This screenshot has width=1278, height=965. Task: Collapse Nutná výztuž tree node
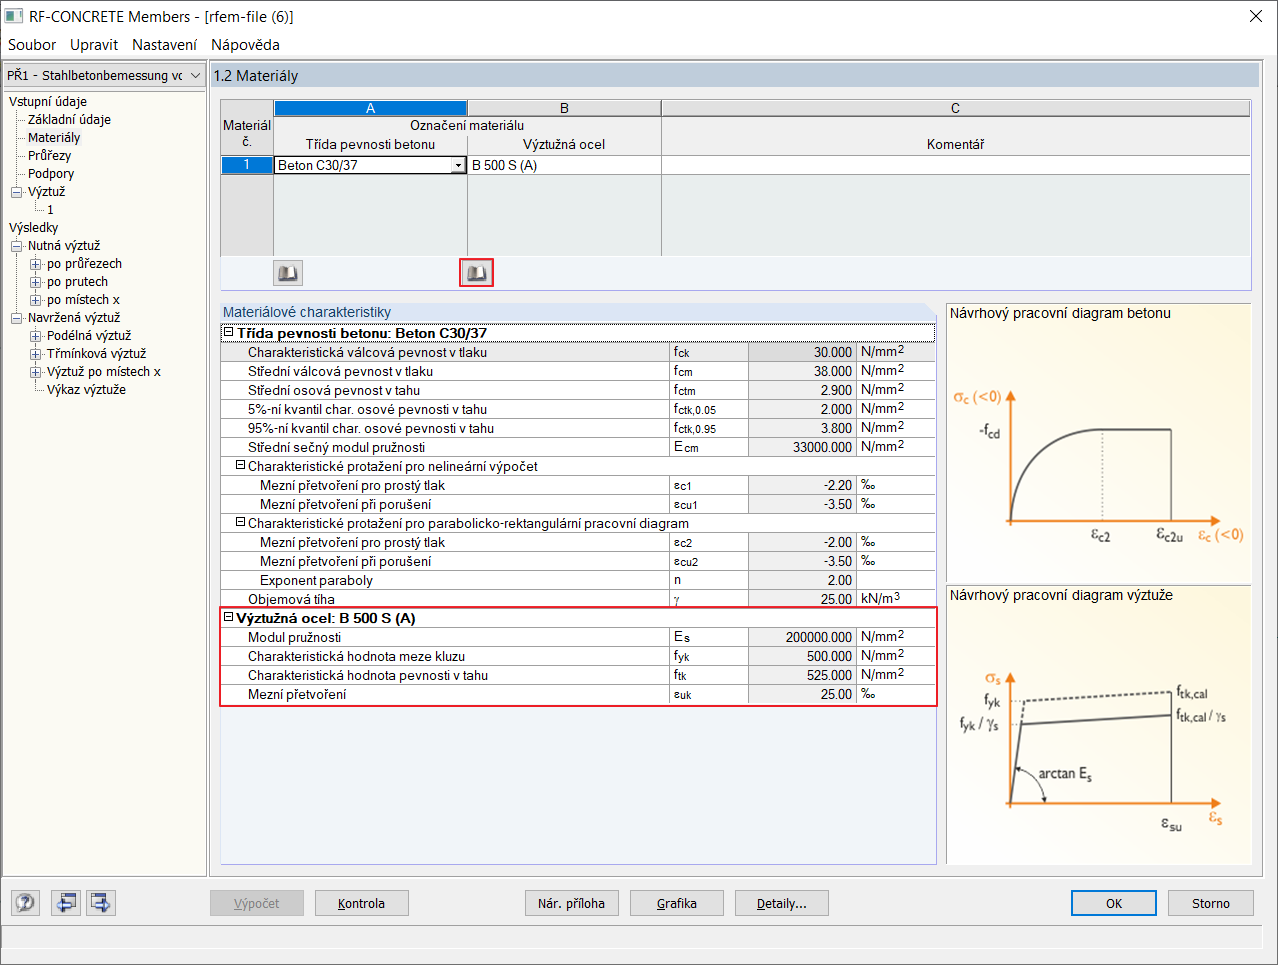[x=16, y=246]
